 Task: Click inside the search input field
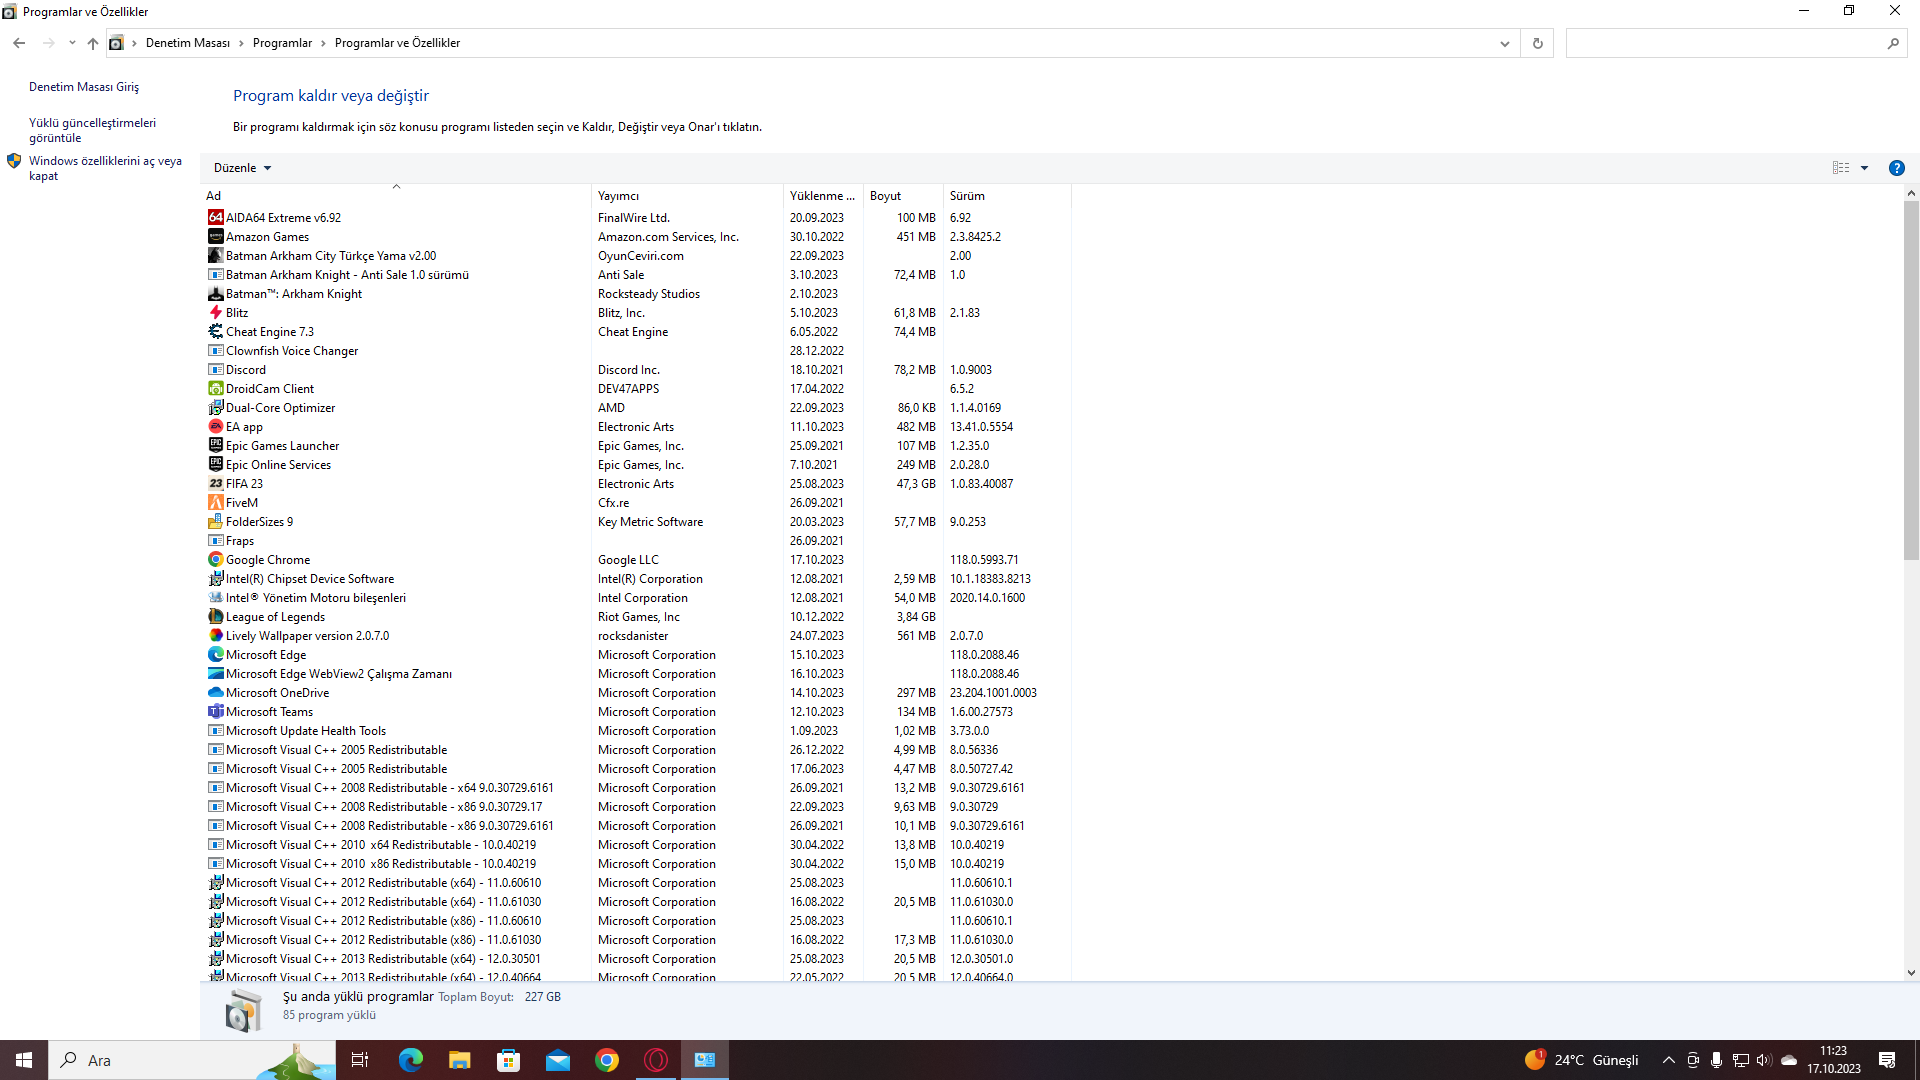[x=1730, y=43]
